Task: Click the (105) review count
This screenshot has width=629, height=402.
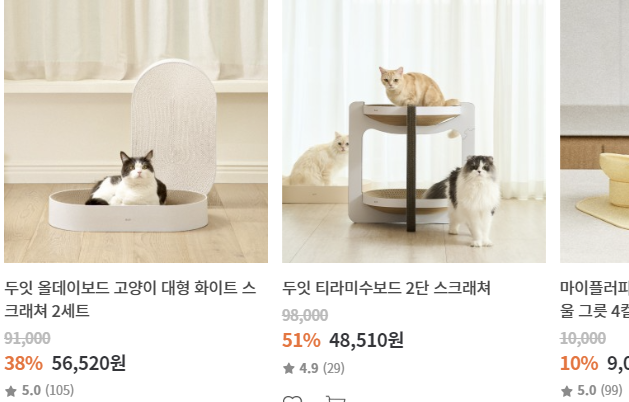Action: (59, 390)
